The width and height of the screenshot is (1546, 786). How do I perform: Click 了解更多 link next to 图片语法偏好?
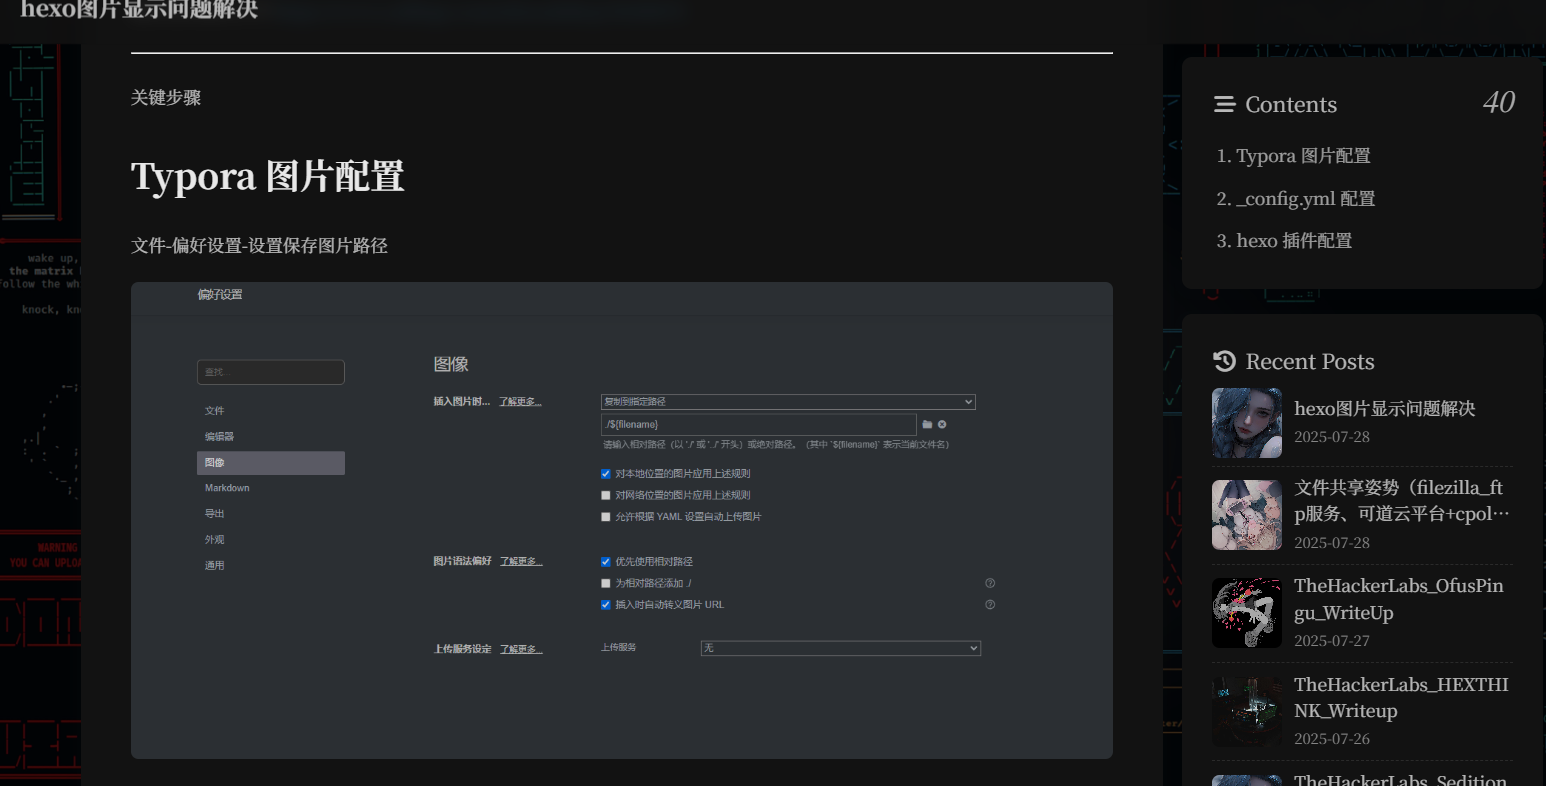pyautogui.click(x=521, y=562)
